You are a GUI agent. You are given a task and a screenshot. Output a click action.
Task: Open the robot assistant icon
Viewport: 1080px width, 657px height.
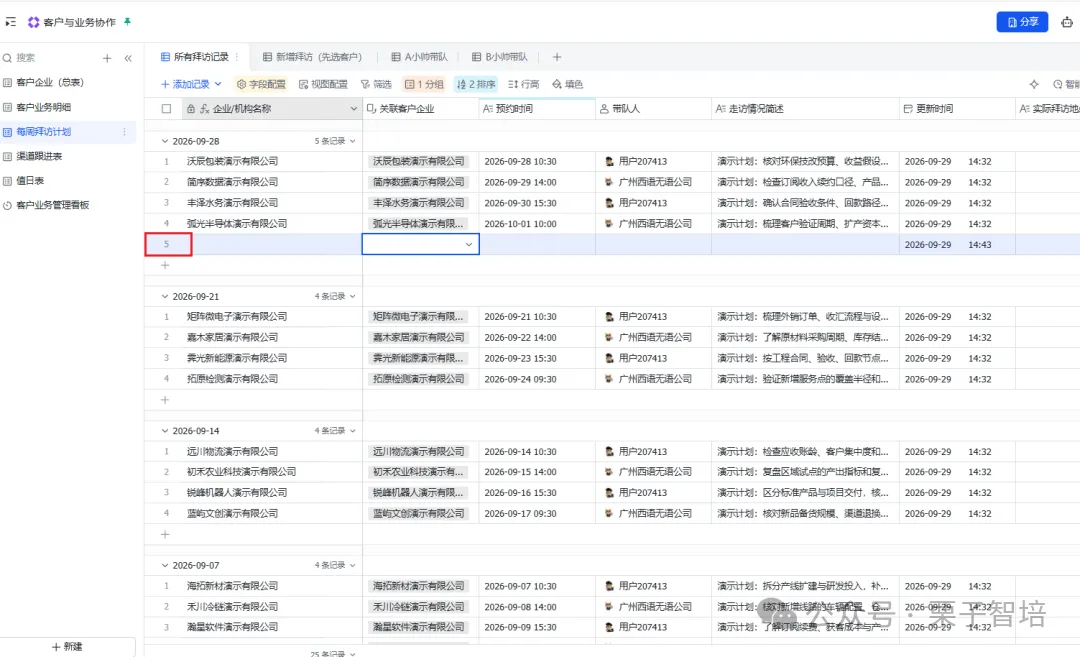point(1066,22)
